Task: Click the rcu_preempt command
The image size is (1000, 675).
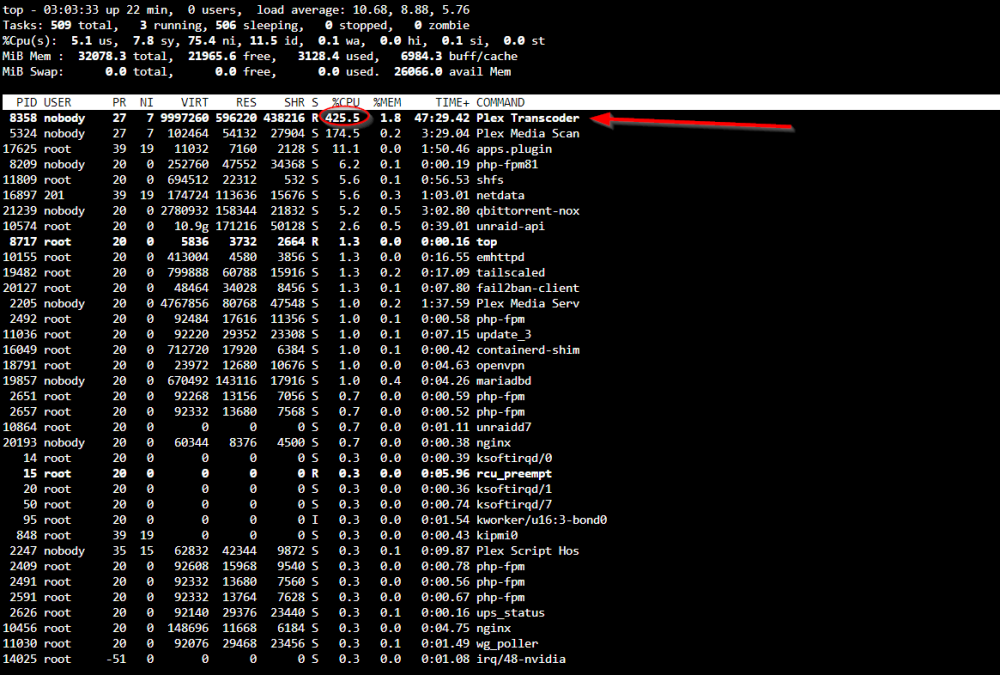Action: pyautogui.click(x=514, y=473)
